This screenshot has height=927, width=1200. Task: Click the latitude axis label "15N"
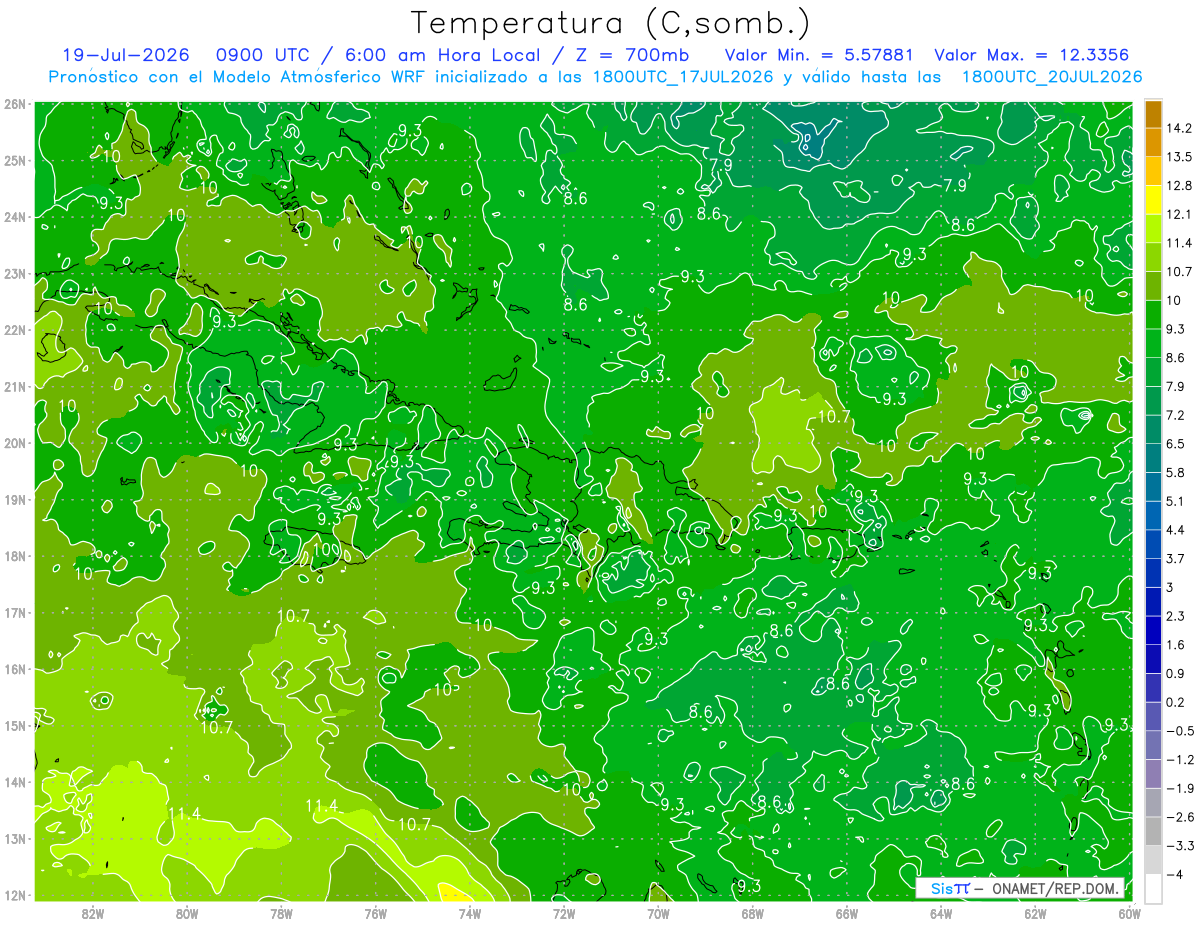coord(14,725)
